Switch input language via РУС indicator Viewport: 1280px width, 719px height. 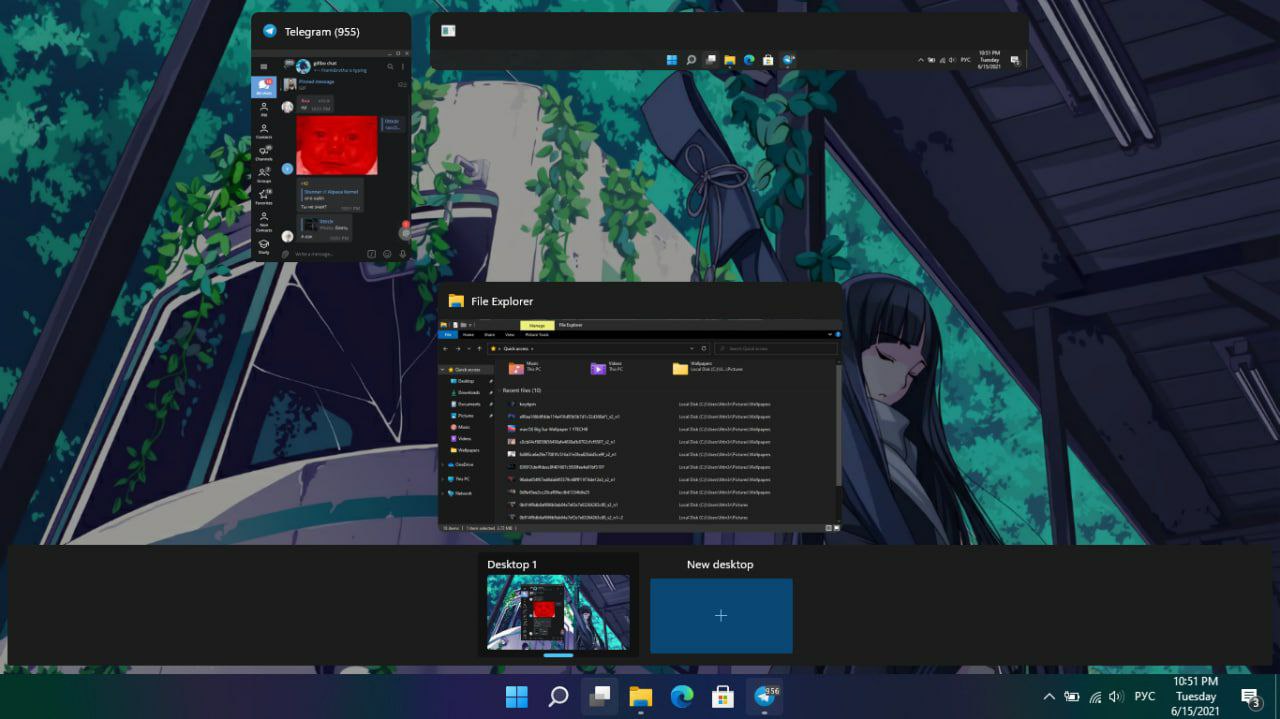(1145, 697)
